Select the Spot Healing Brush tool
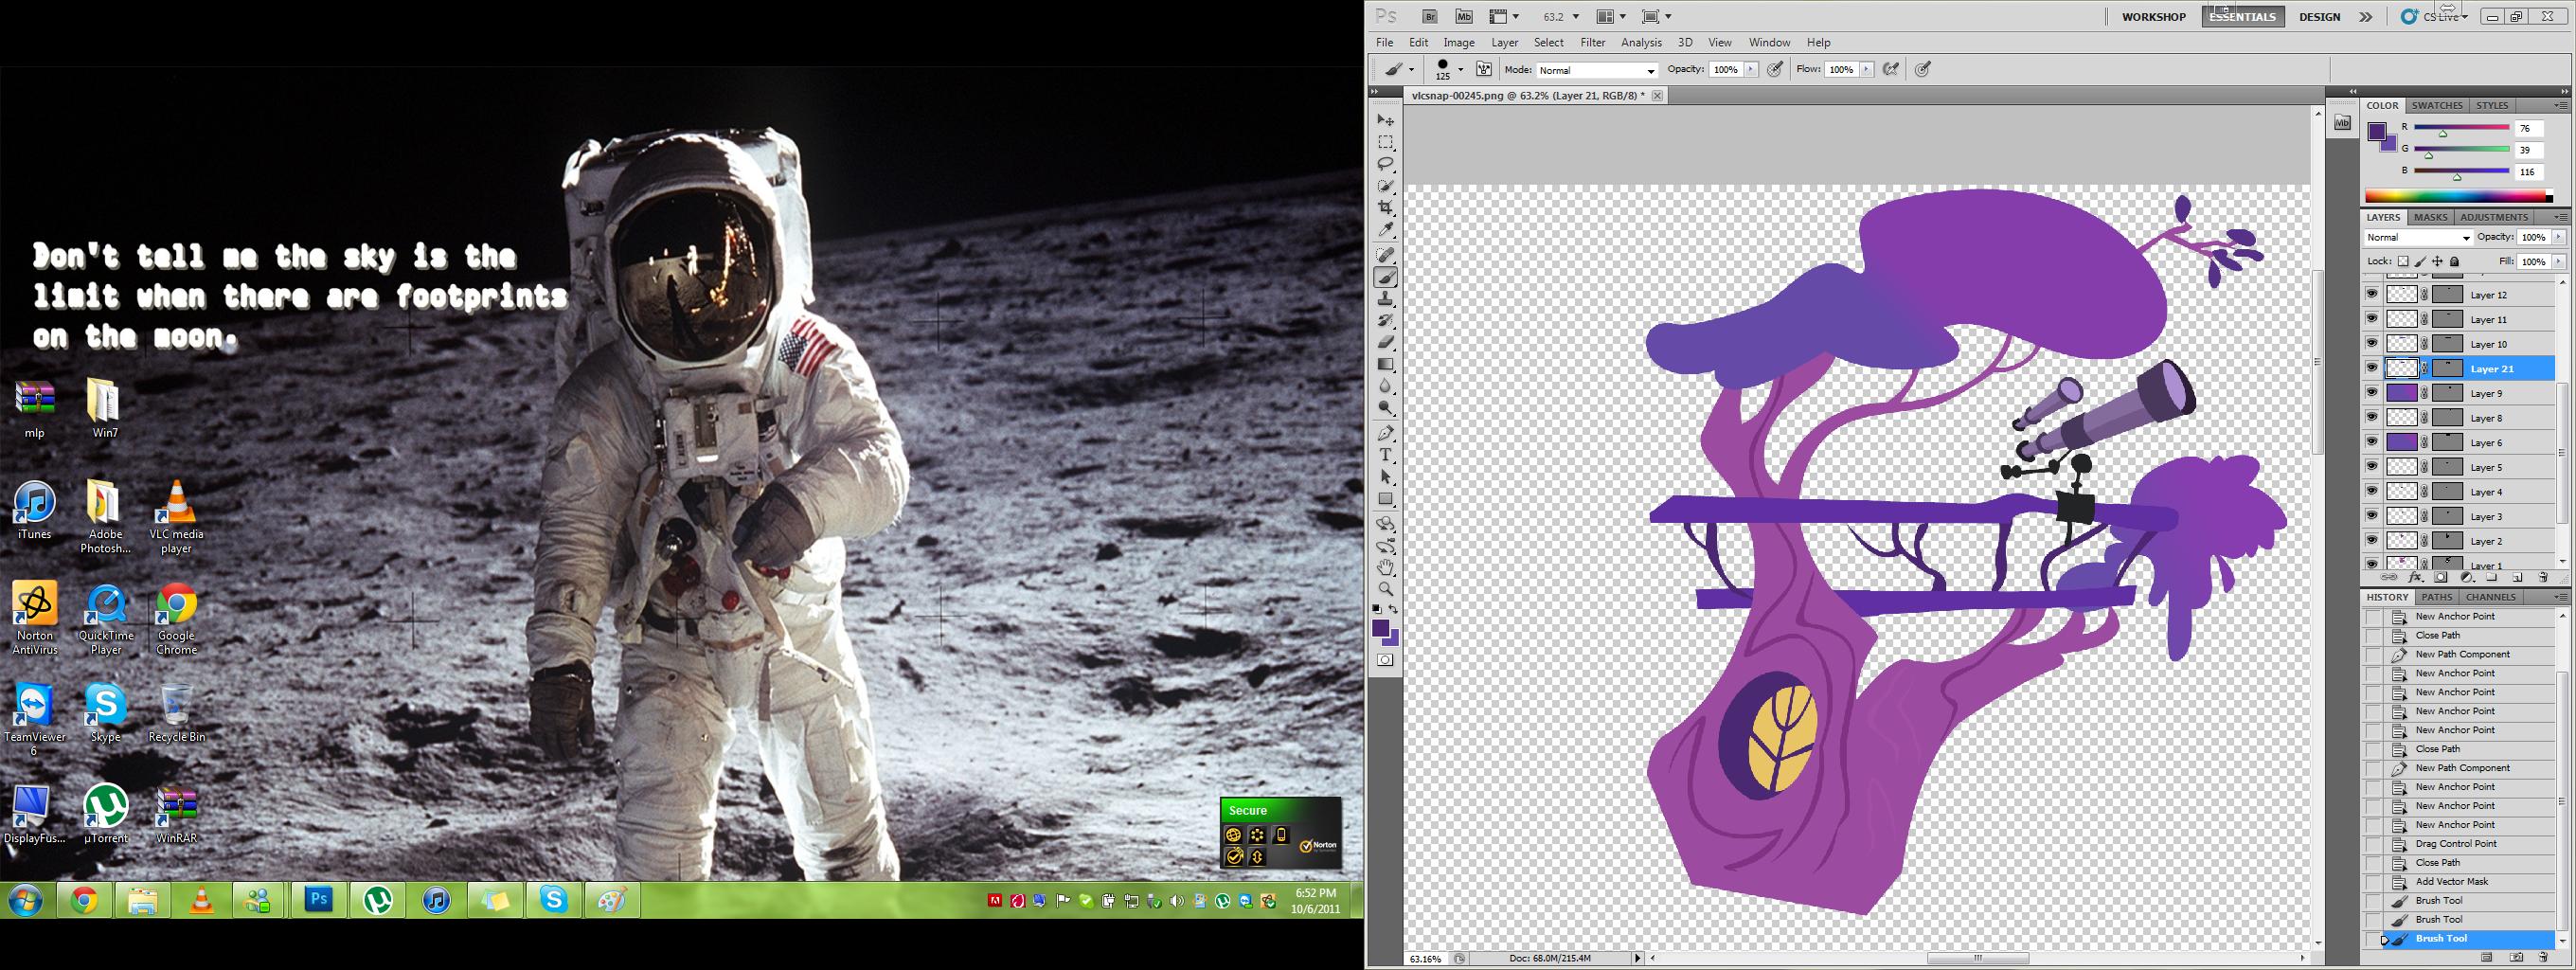This screenshot has height=970, width=2576. [1386, 256]
